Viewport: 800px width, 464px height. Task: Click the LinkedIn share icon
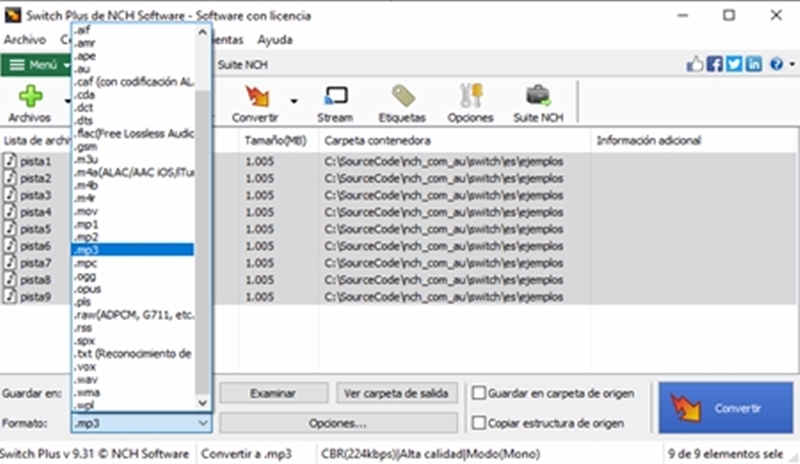pyautogui.click(x=753, y=64)
